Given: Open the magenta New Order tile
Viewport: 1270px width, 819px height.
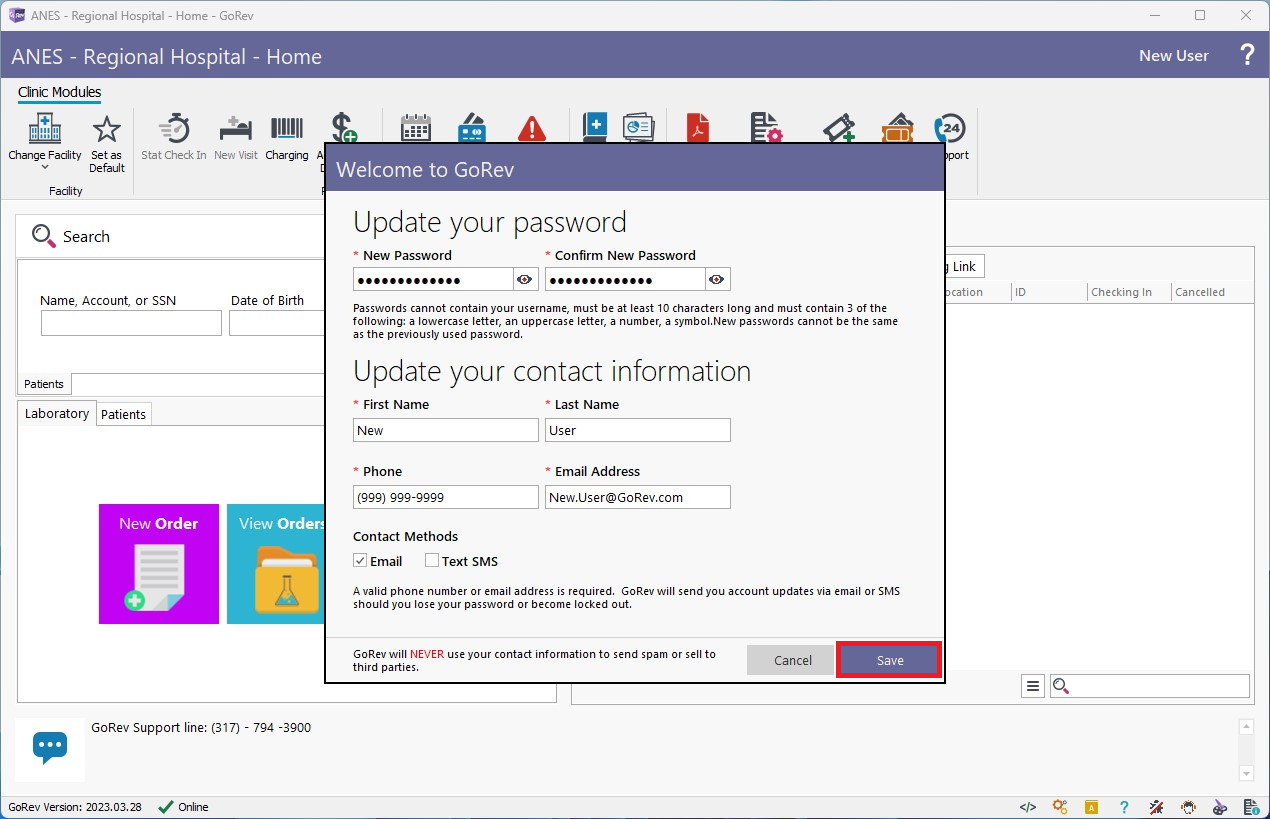Looking at the screenshot, I should (x=159, y=564).
